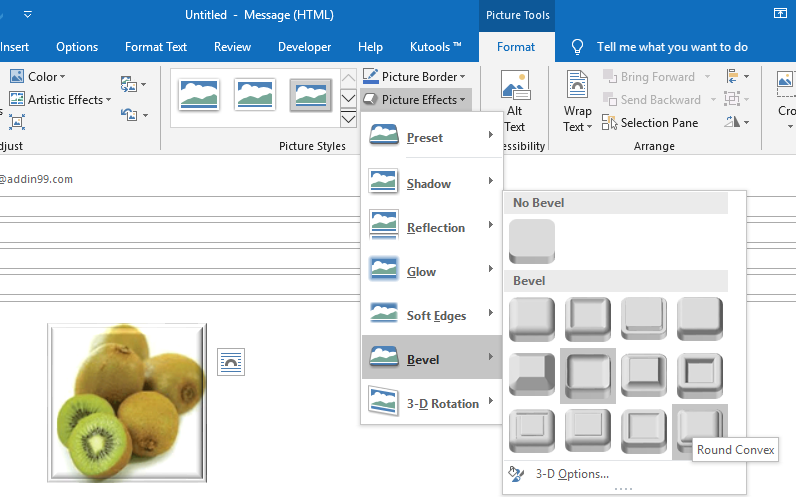The height and width of the screenshot is (497, 796).
Task: Open Customize Quick Access Toolbar dropdown
Action: [28, 14]
